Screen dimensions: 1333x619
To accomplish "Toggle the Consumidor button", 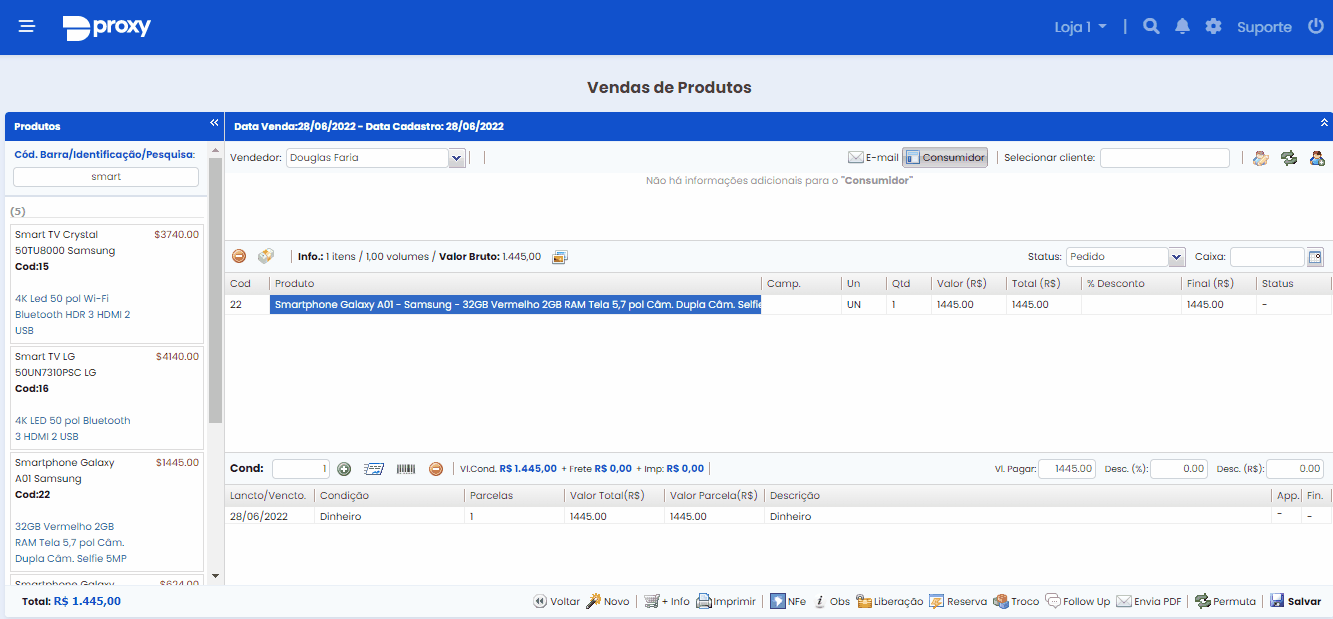I will click(945, 158).
